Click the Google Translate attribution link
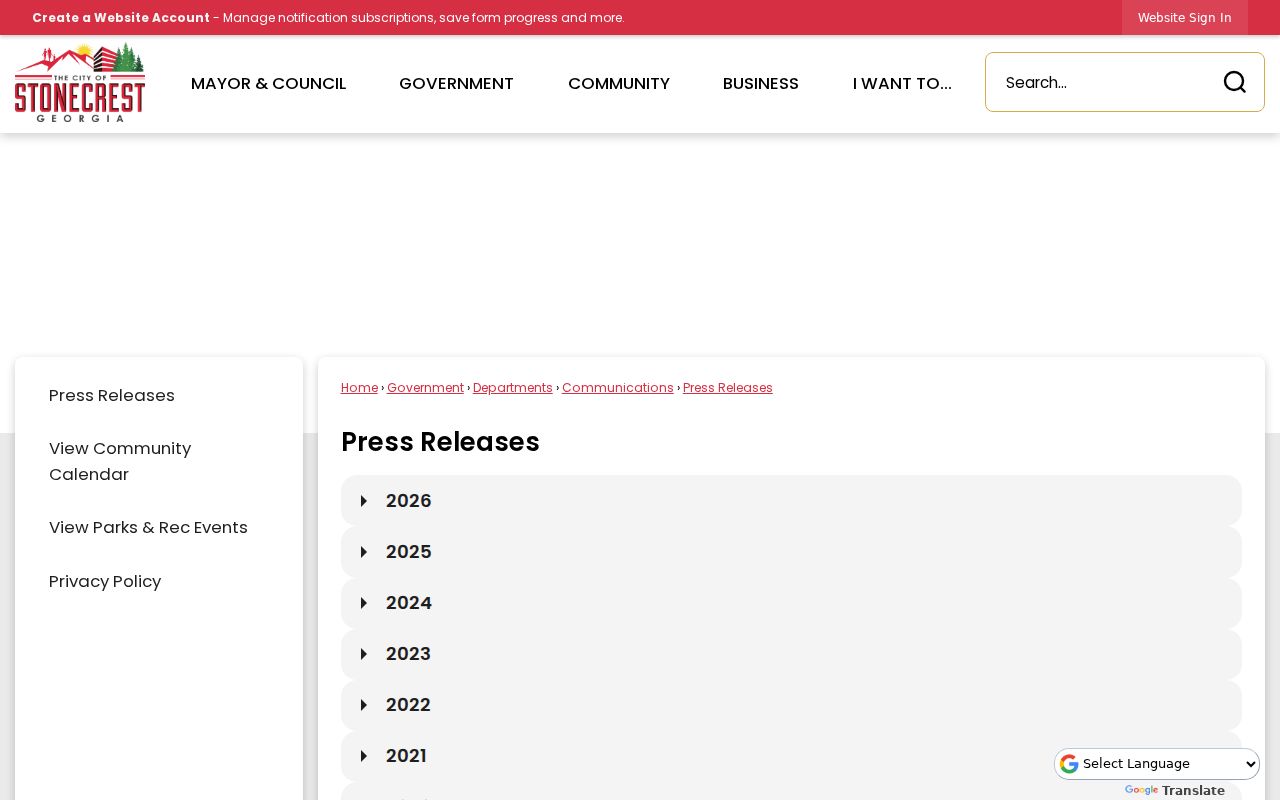 pyautogui.click(x=1175, y=790)
